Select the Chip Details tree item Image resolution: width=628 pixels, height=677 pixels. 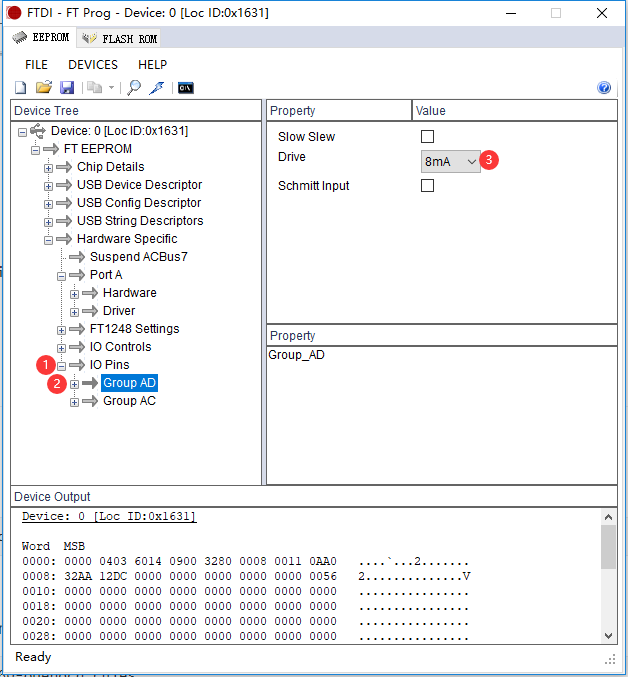pos(110,167)
